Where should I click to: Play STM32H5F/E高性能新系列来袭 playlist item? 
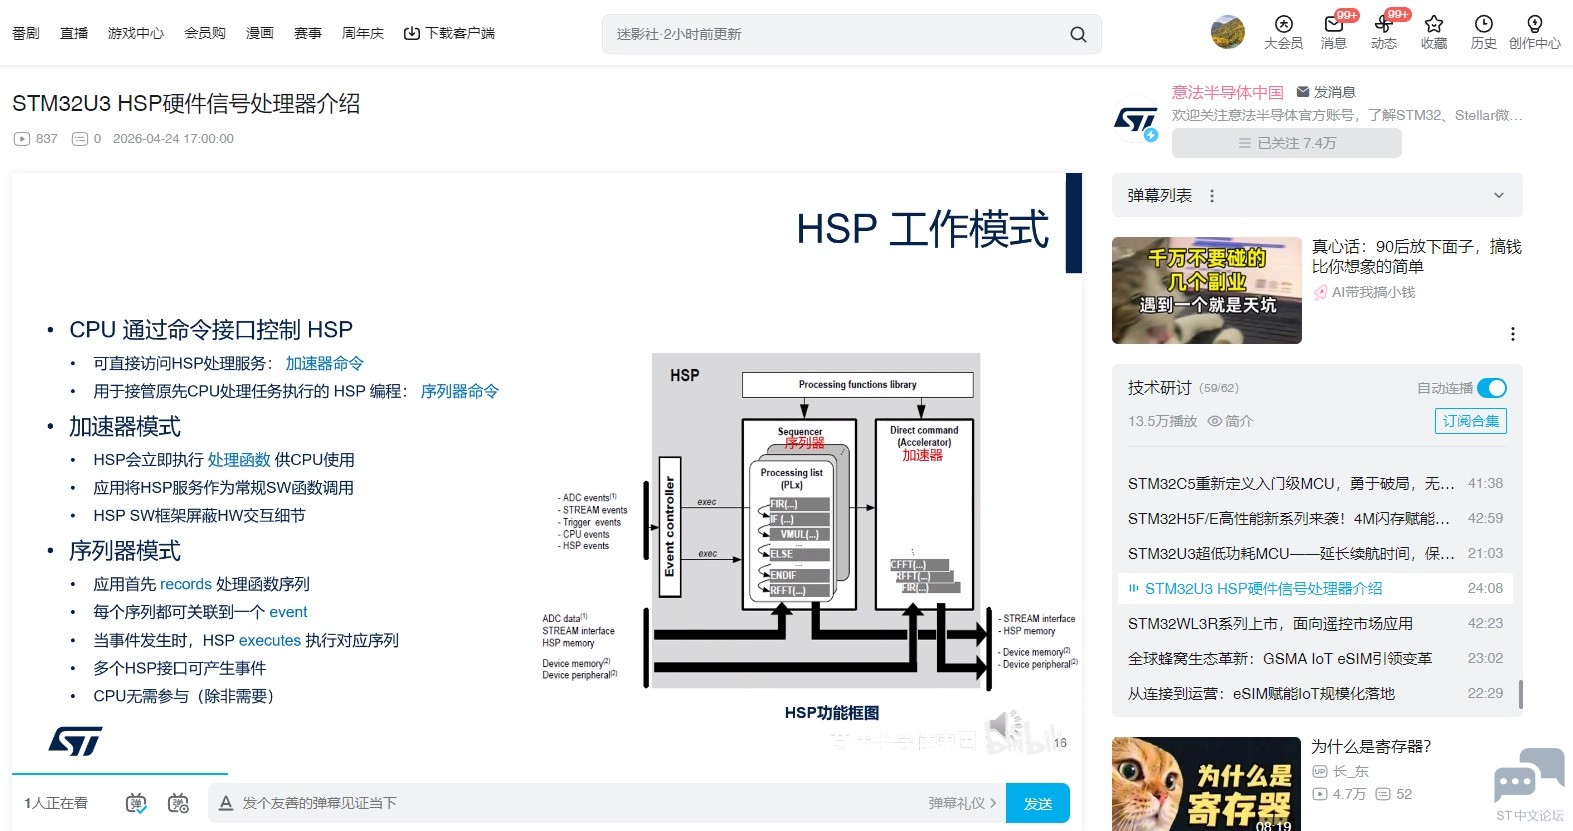point(1315,519)
